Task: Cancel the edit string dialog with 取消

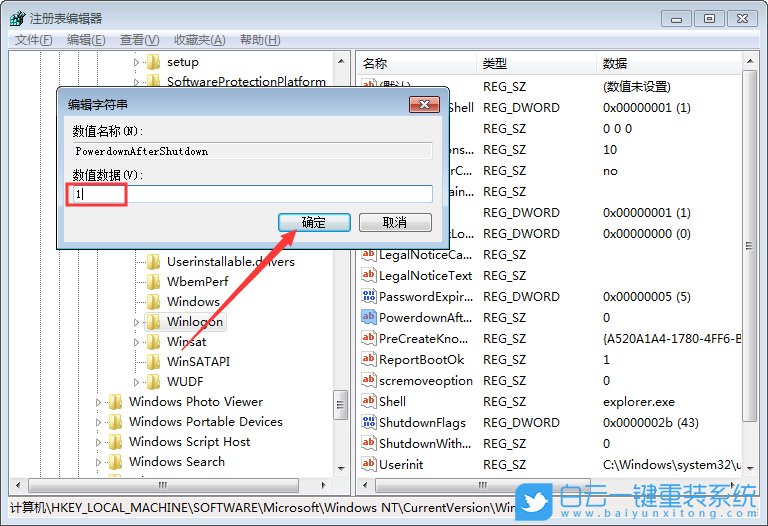Action: [395, 222]
